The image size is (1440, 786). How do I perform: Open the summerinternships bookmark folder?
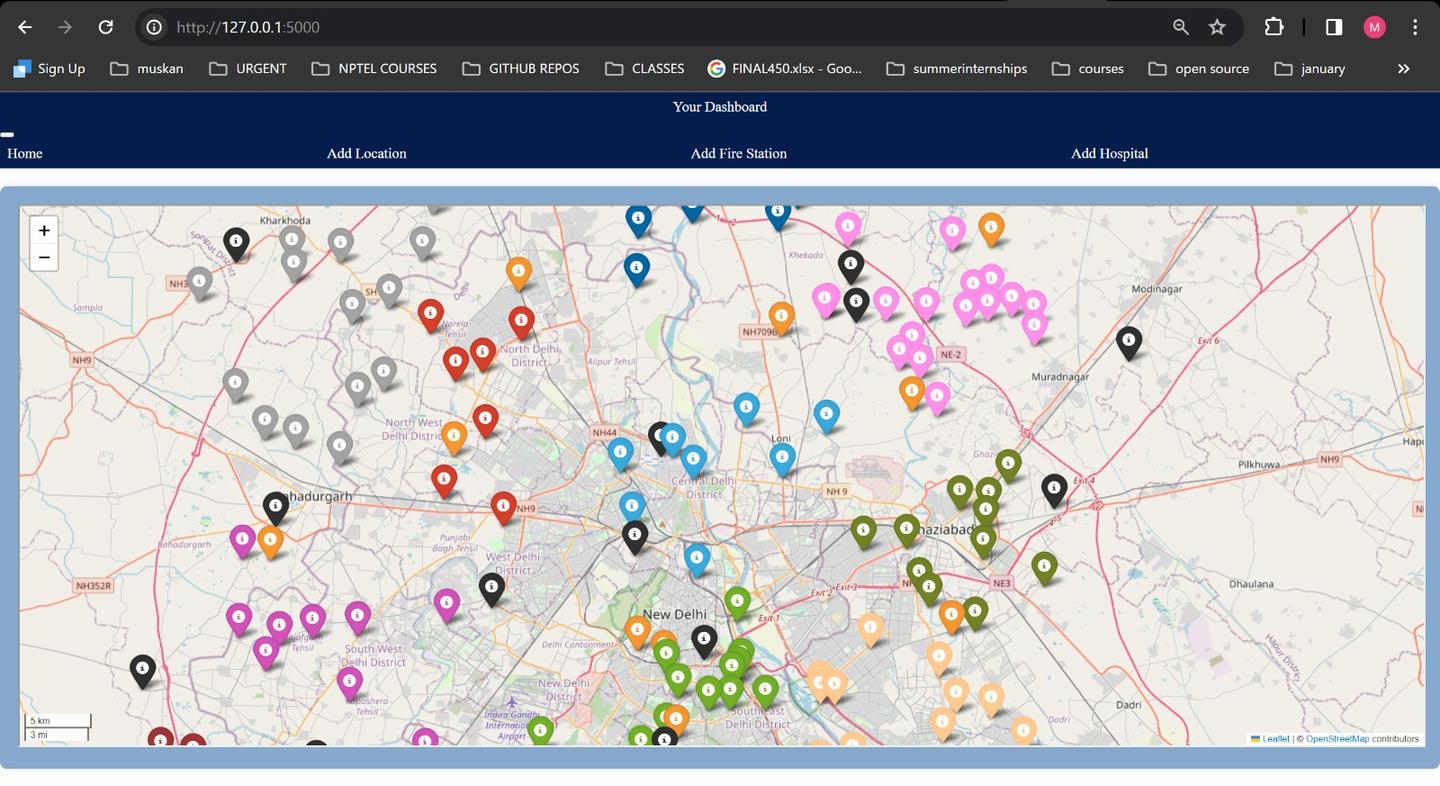957,69
